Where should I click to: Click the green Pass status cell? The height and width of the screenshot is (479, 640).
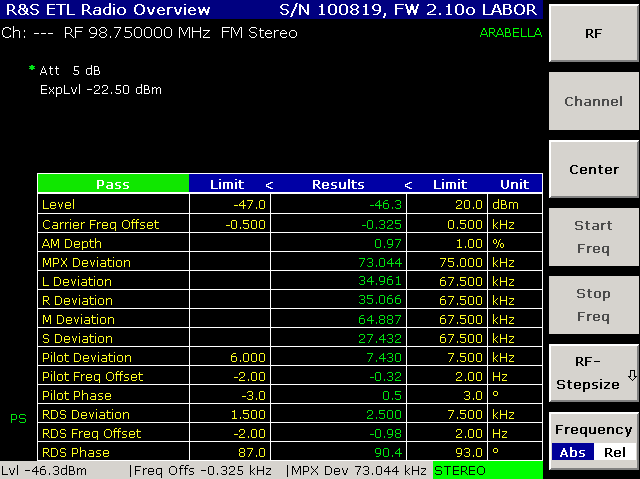coord(113,184)
